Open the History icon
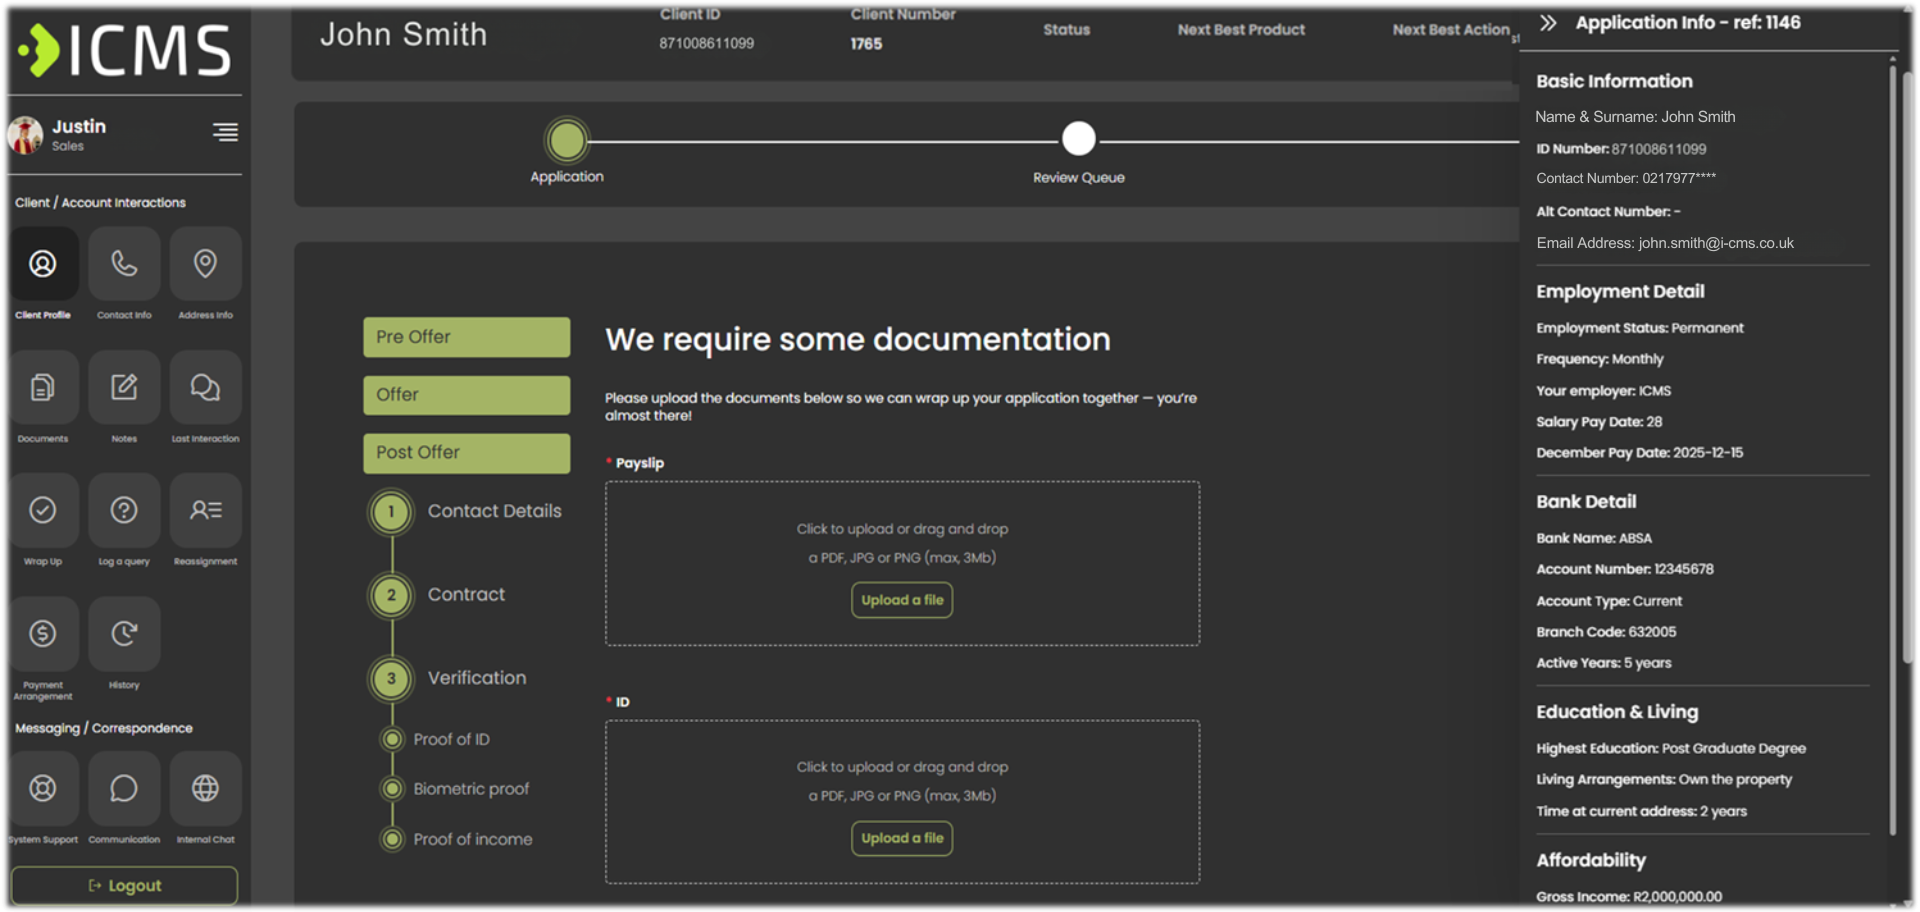 pos(124,633)
